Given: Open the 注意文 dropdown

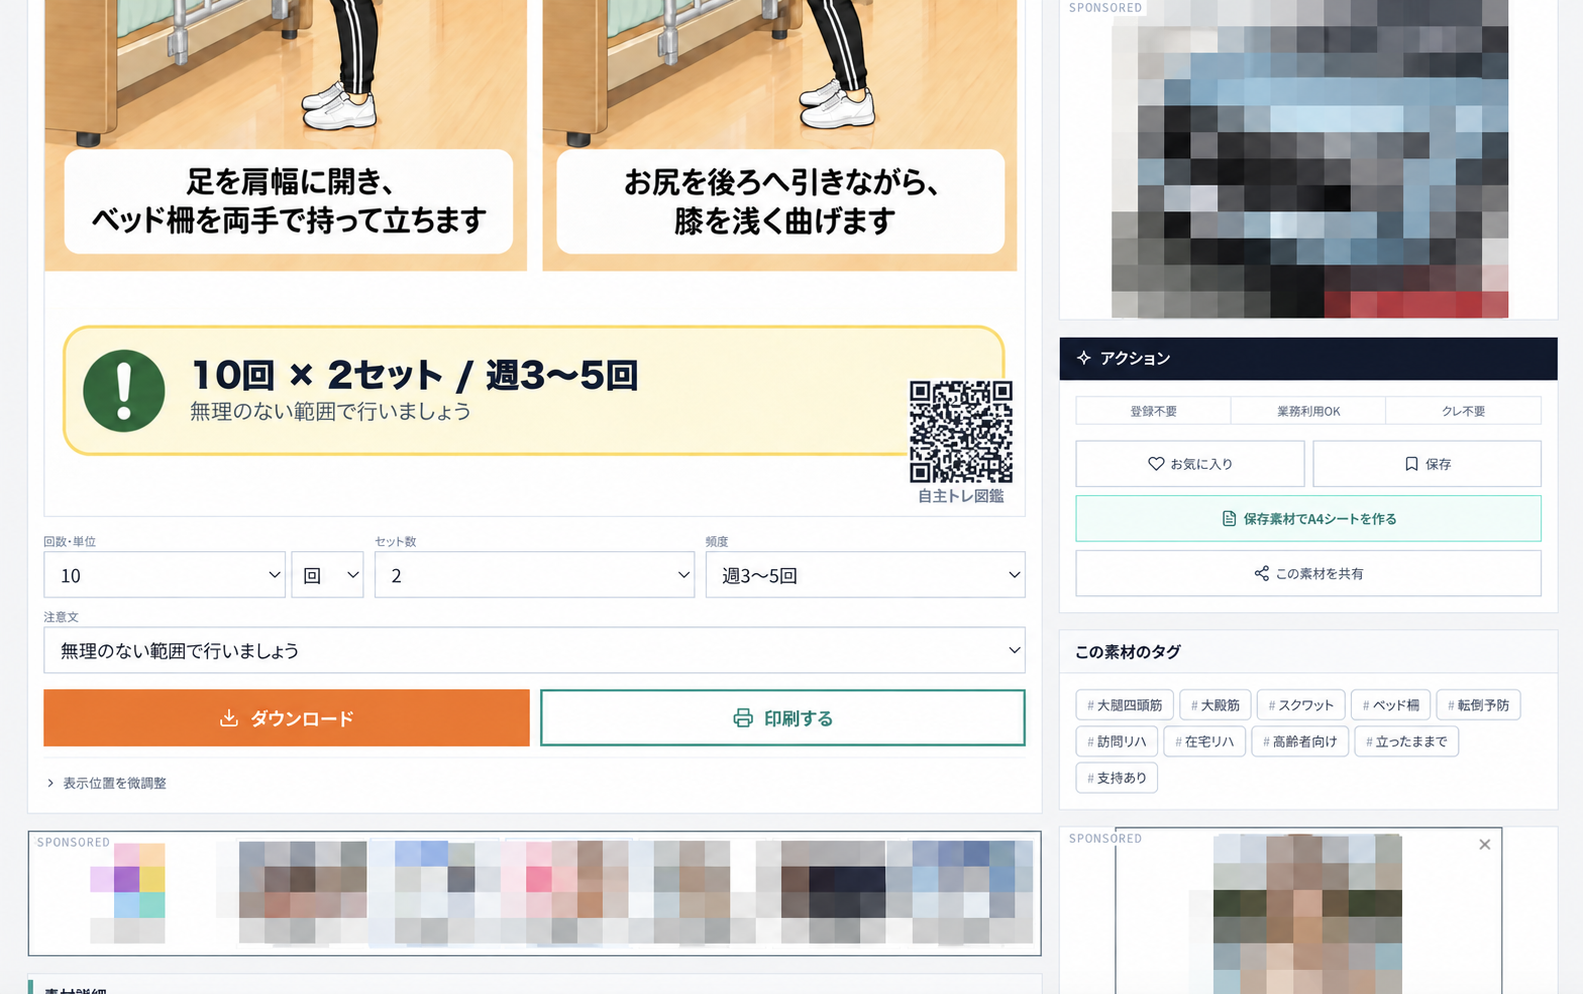Looking at the screenshot, I should pyautogui.click(x=535, y=650).
